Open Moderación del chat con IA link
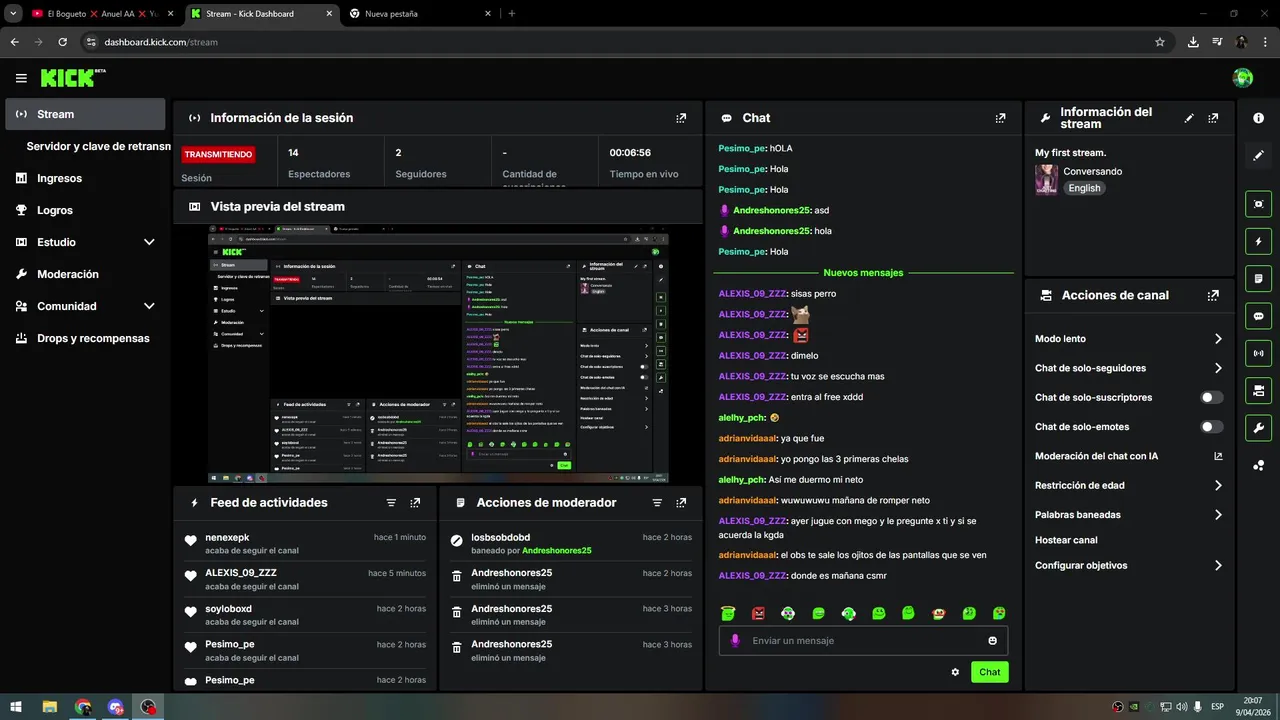The image size is (1280, 720). click(x=1129, y=456)
